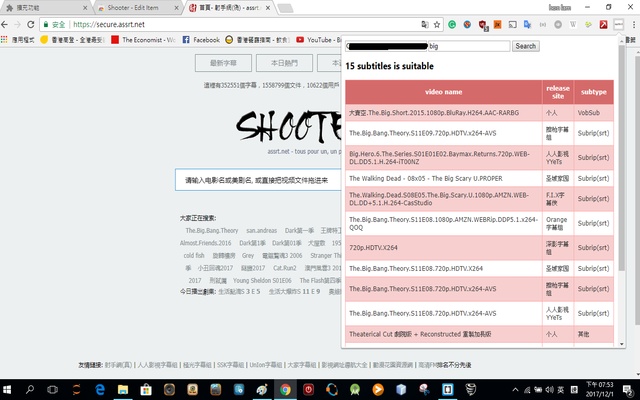Click the Search button in the popup
Image resolution: width=640 pixels, height=400 pixels.
[525, 46]
